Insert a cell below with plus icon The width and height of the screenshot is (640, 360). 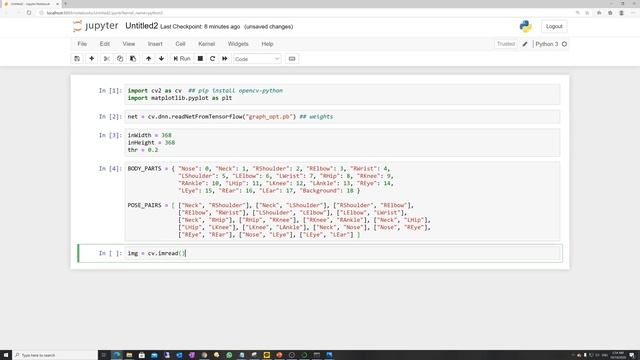coord(91,59)
